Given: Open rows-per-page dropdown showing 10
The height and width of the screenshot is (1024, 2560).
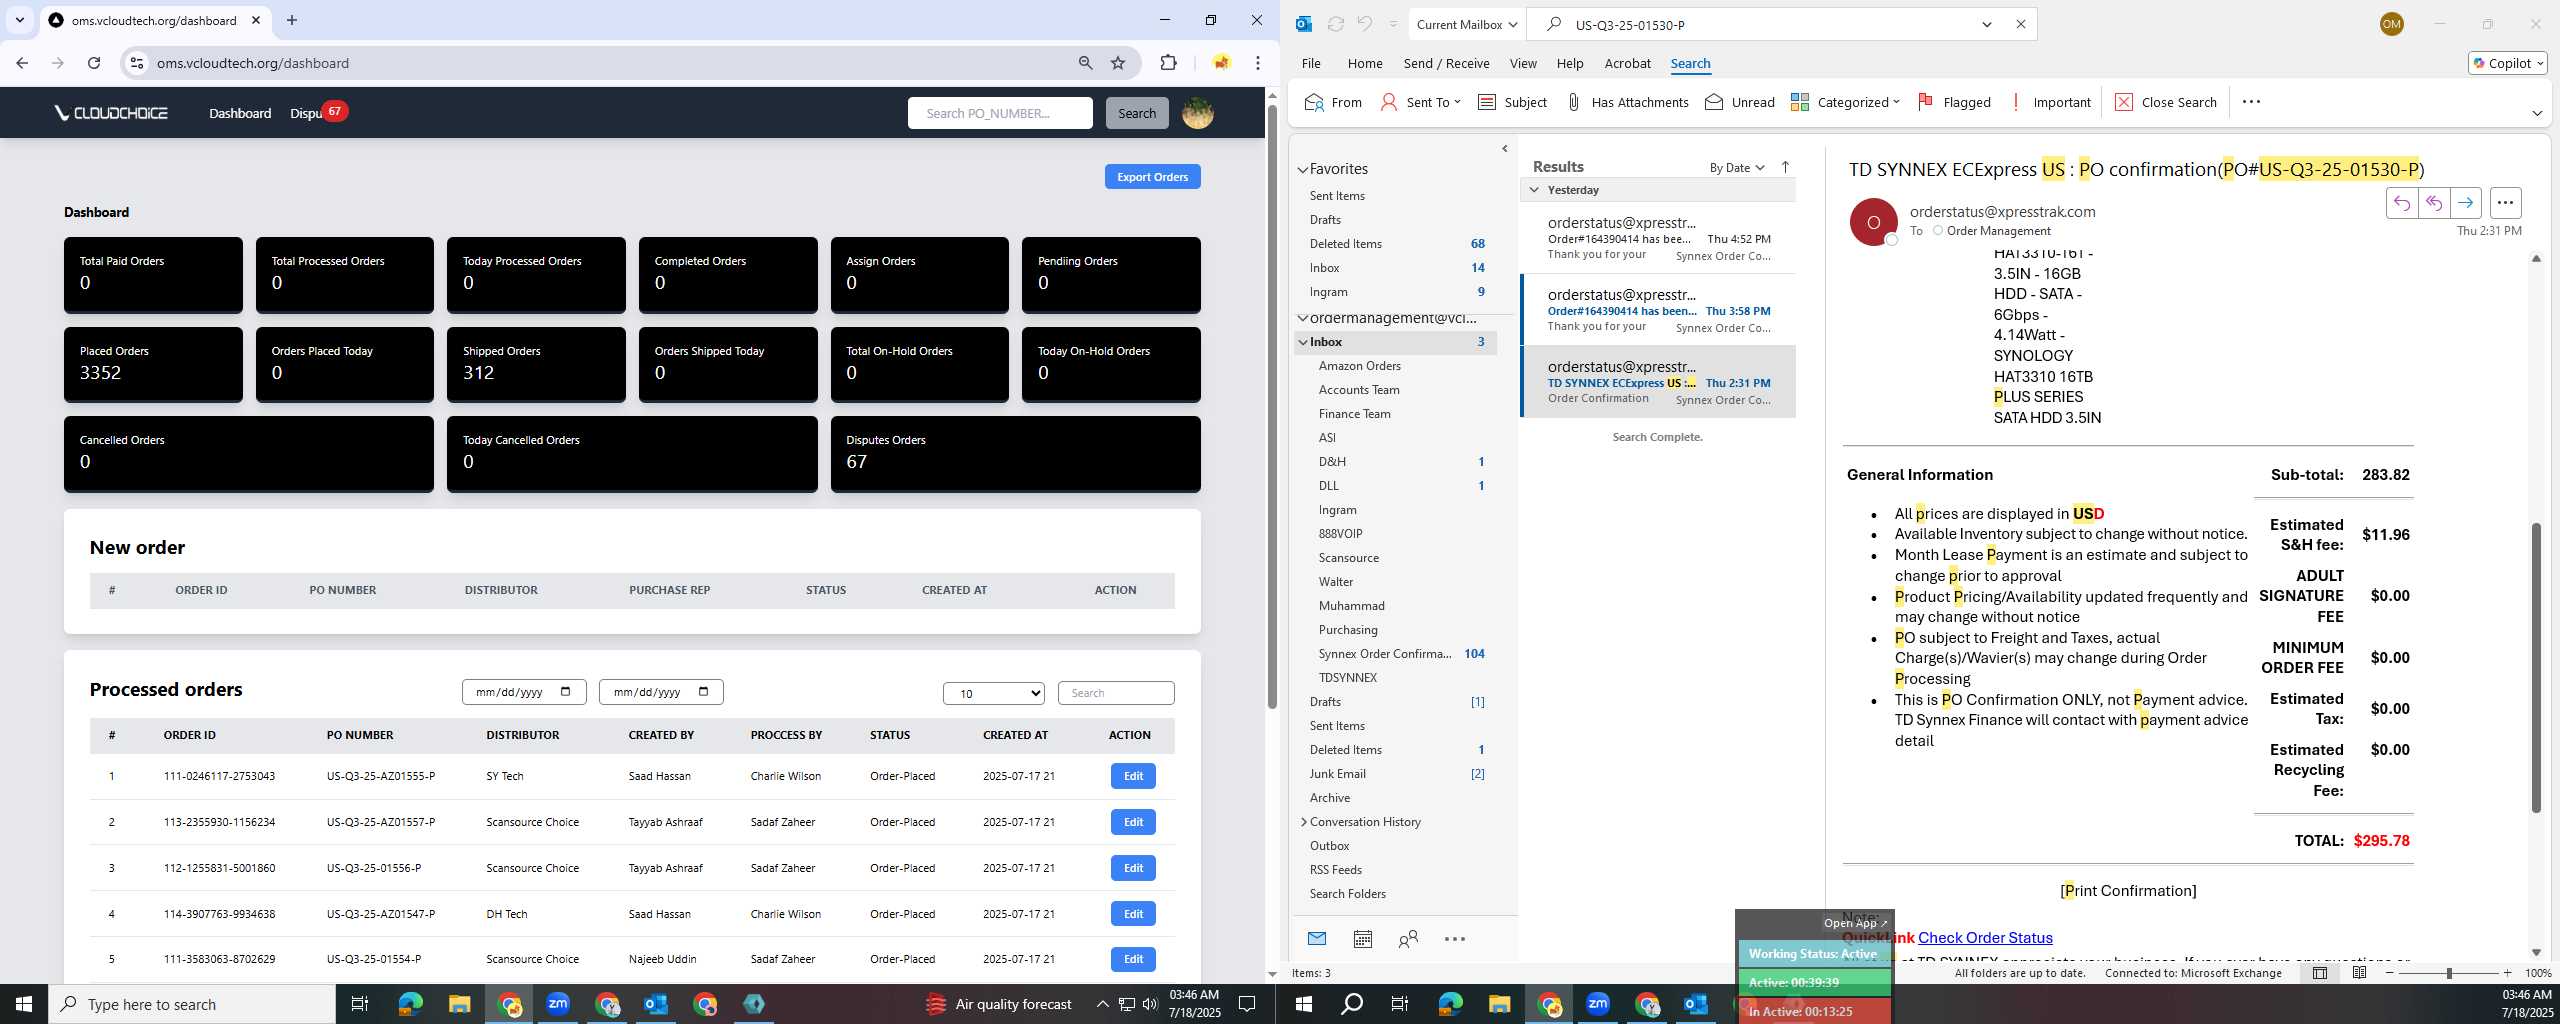Looking at the screenshot, I should 994,692.
